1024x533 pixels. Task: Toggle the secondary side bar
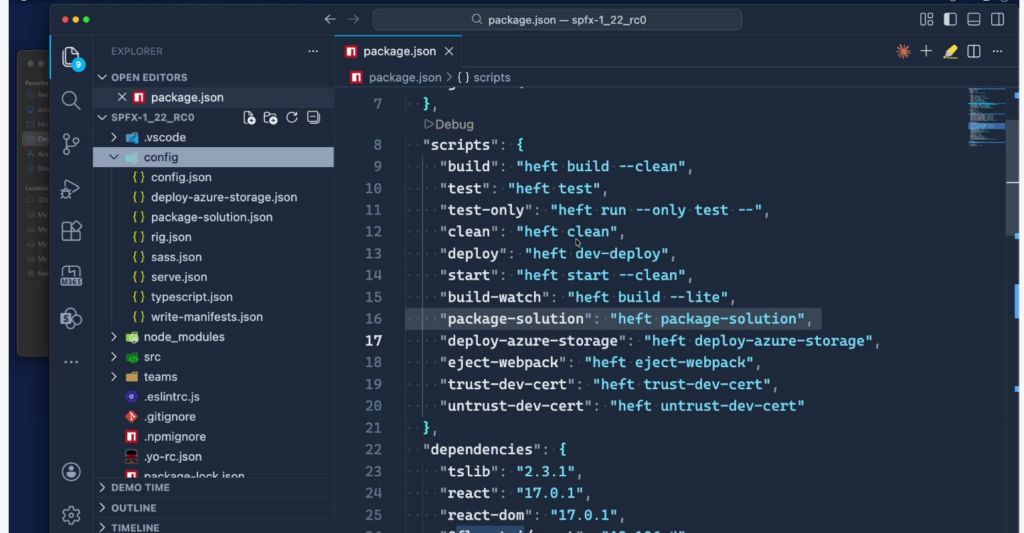point(997,19)
